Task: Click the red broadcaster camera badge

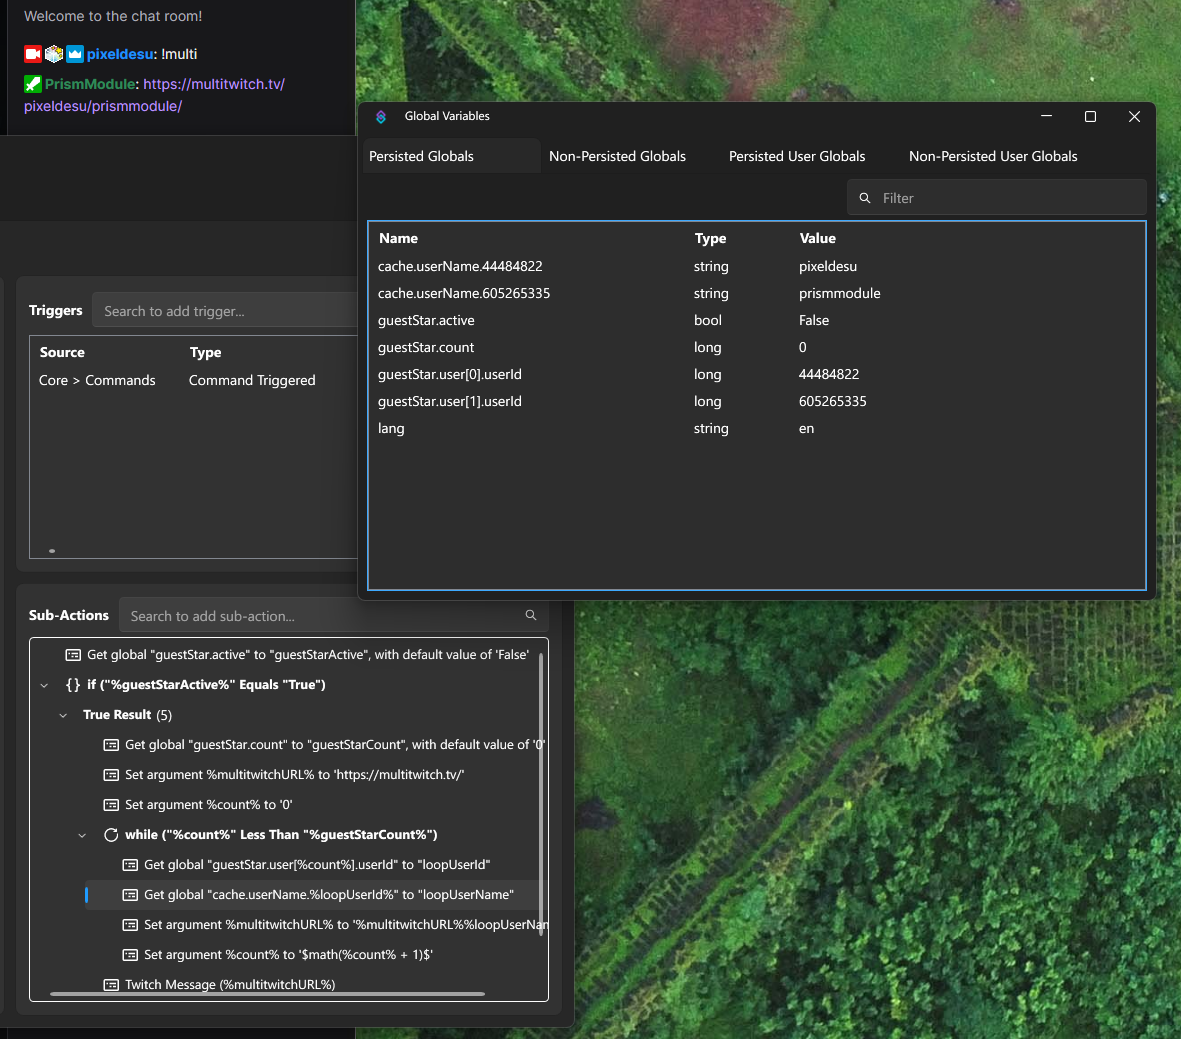Action: 33,54
